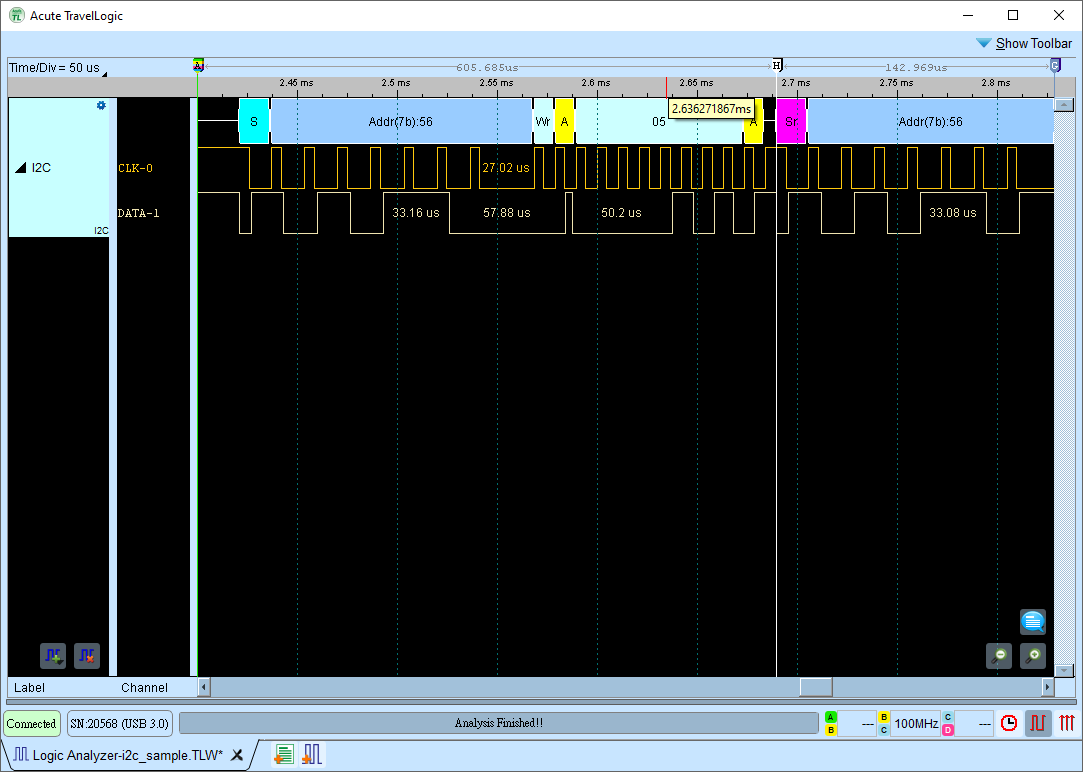Click the Analysis Finished progress bar
1083x772 pixels.
click(x=499, y=723)
